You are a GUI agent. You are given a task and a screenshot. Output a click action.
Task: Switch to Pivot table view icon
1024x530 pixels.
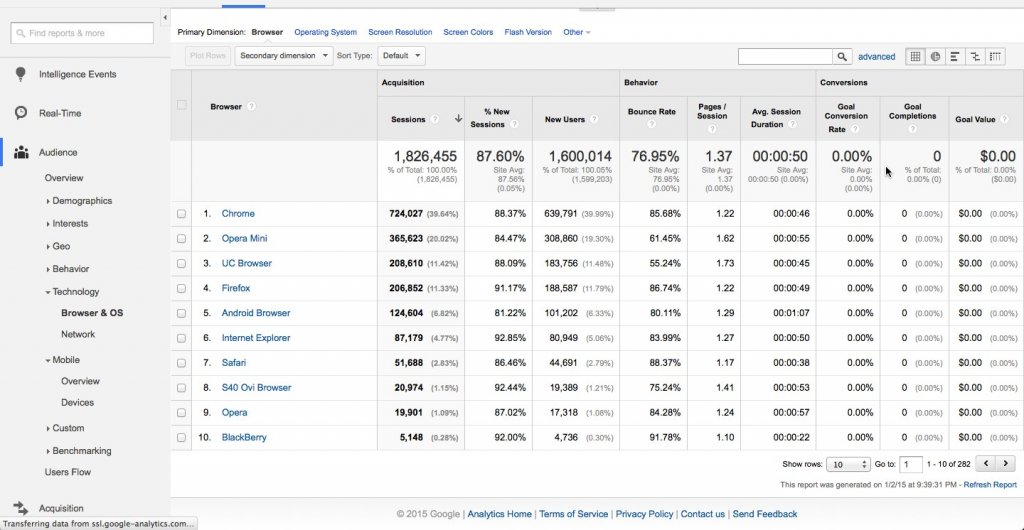tap(995, 57)
